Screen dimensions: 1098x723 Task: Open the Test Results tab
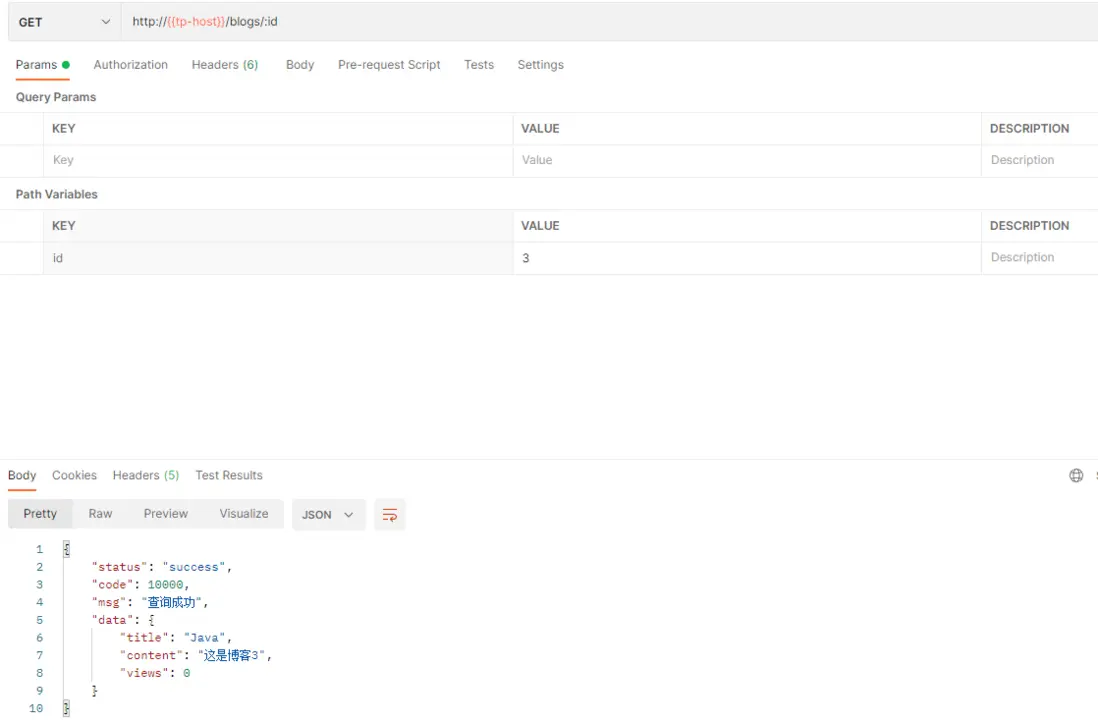point(229,475)
